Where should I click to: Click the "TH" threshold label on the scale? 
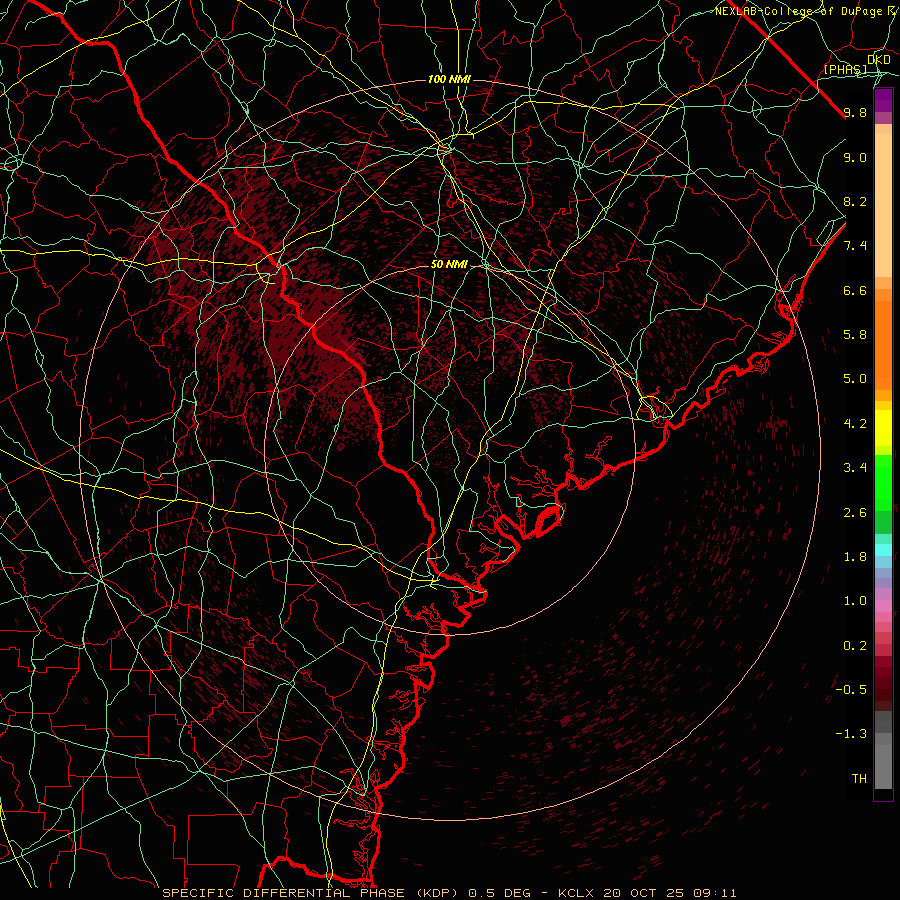[x=859, y=779]
